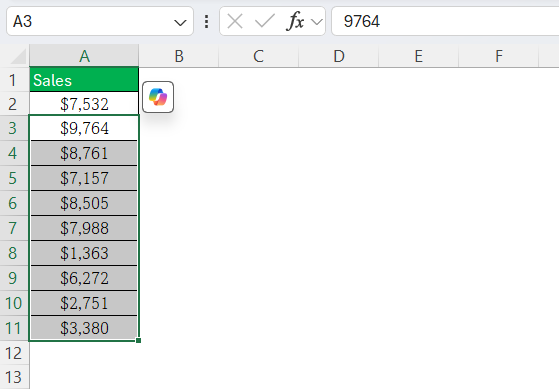The height and width of the screenshot is (389, 559).
Task: Confirm the entry with the checkmark icon
Action: coord(265,21)
